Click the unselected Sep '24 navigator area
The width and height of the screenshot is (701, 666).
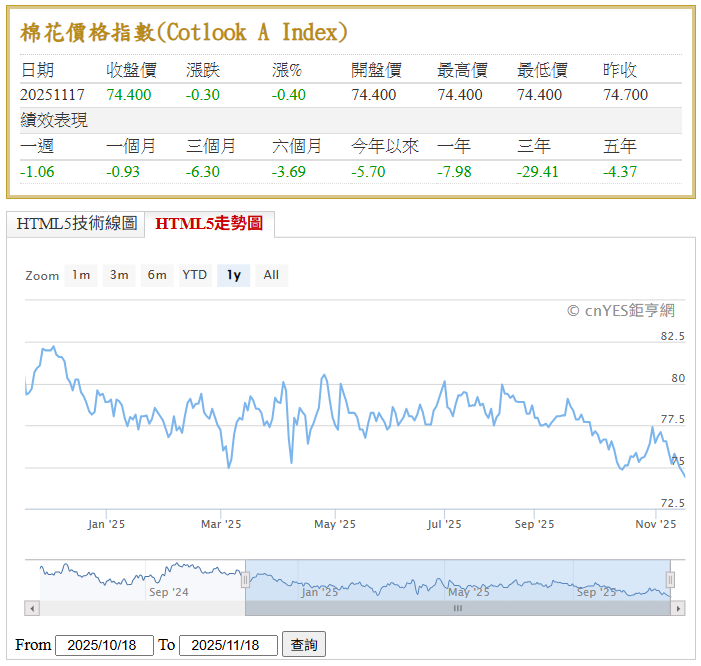coord(140,580)
